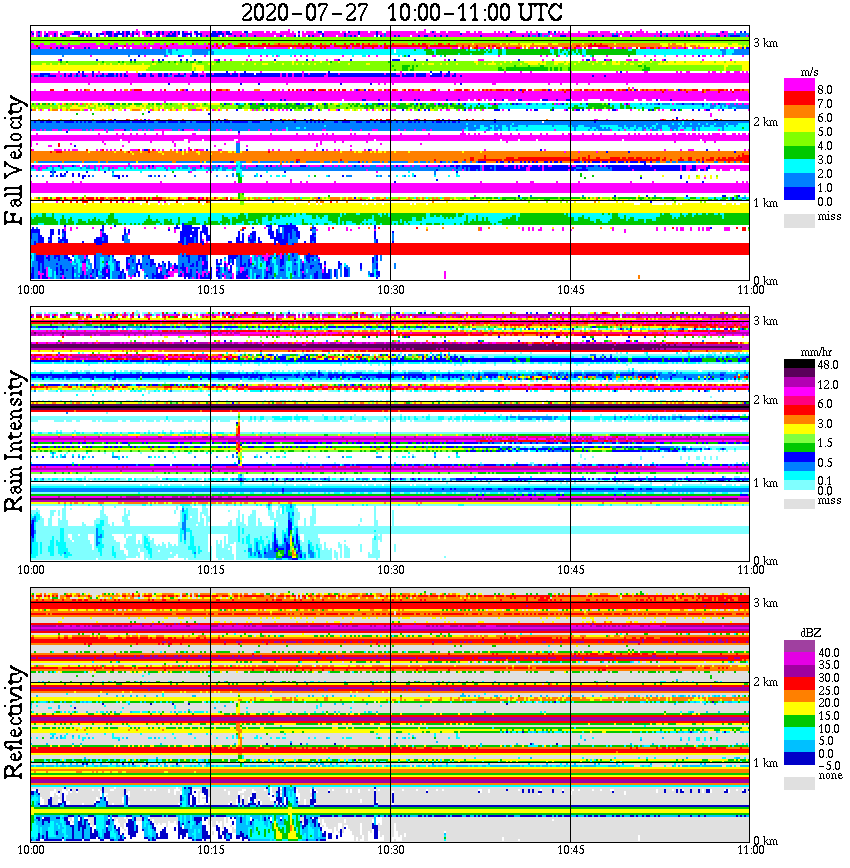This screenshot has height=868, width=850.
Task: Click the '3 km' height label of the Rain Intensity plot
Action: [765, 321]
